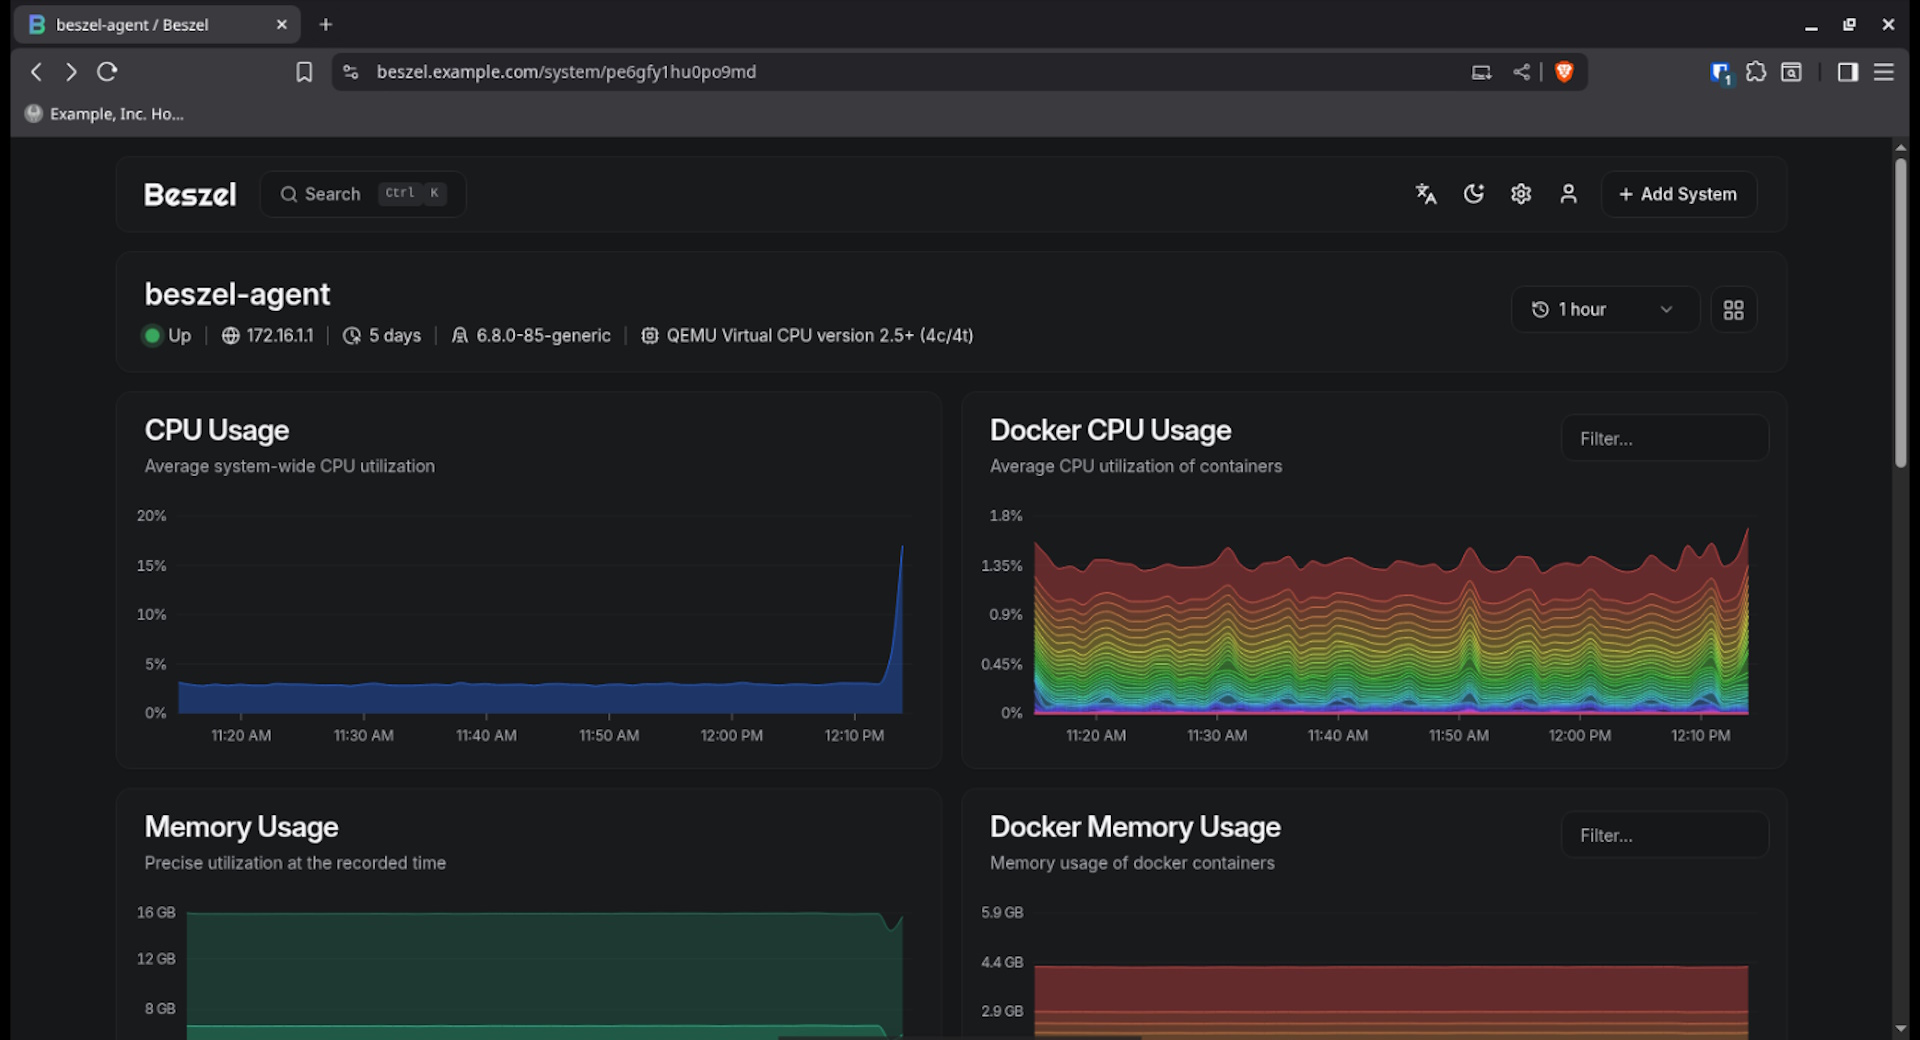The image size is (1920, 1040).
Task: Toggle the chart grid layout icon
Action: 1733,310
